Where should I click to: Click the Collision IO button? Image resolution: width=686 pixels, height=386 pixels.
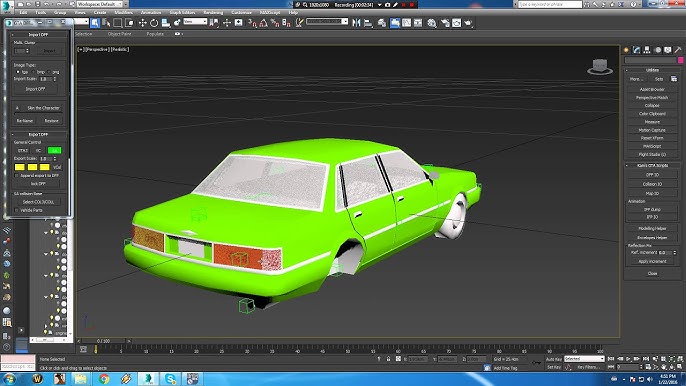pos(652,184)
